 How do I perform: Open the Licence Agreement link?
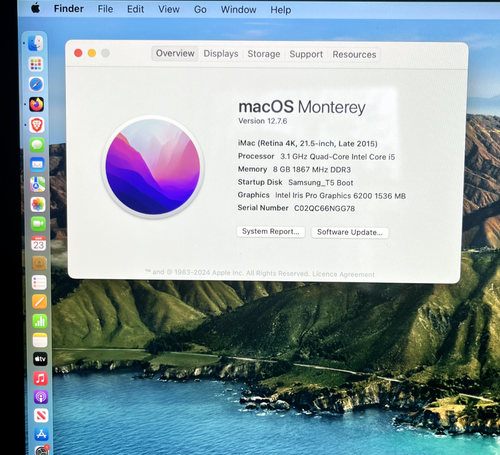(x=343, y=274)
